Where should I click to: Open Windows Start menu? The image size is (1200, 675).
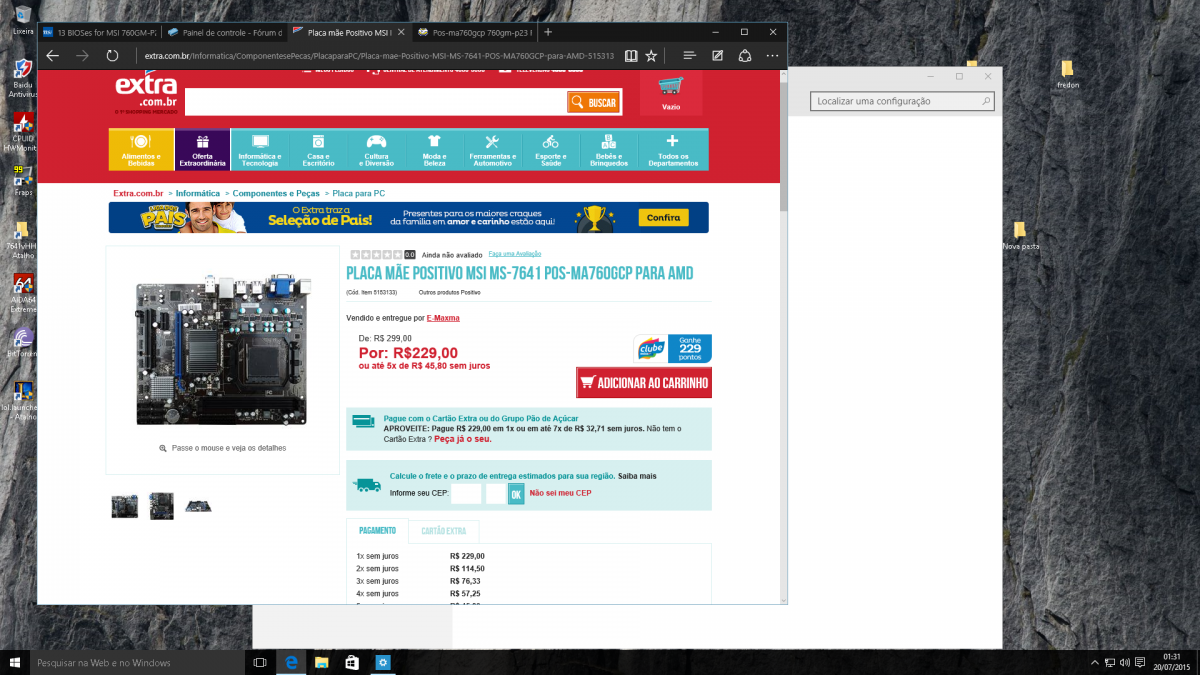pyautogui.click(x=15, y=662)
